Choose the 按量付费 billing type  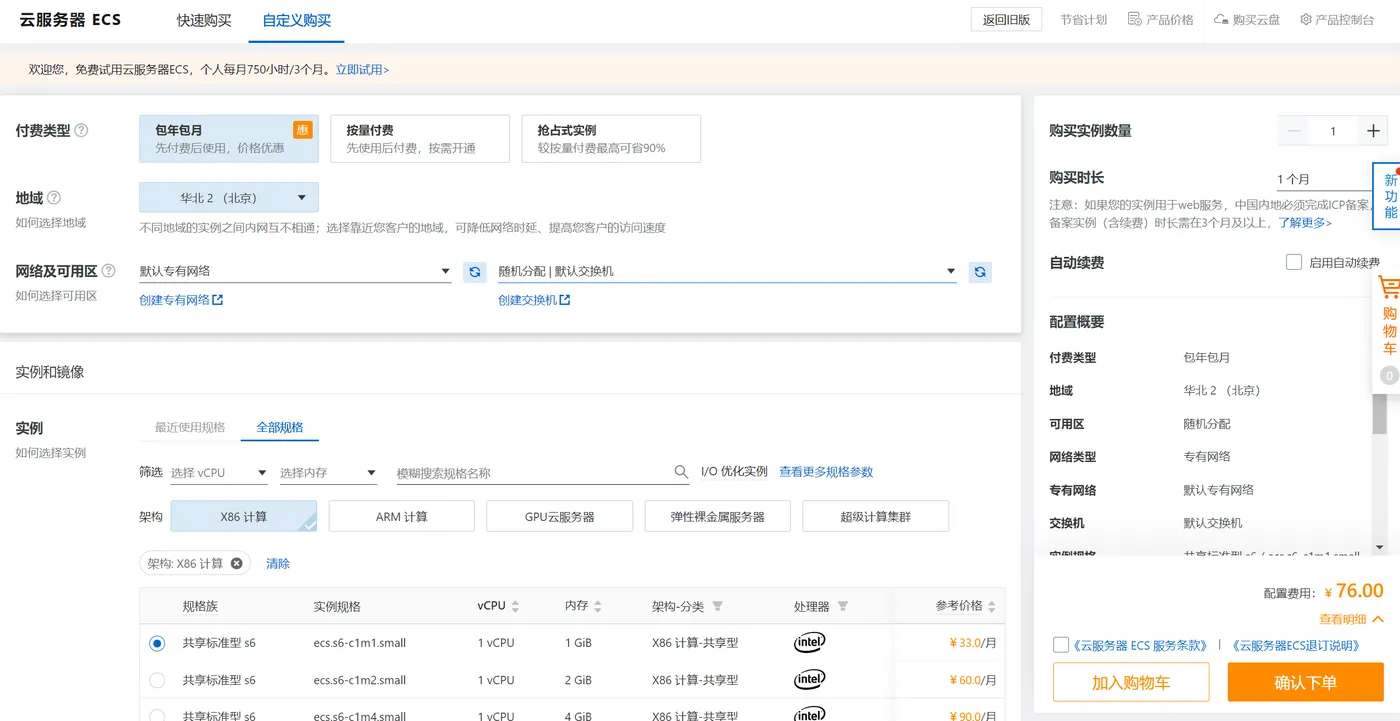[x=420, y=138]
